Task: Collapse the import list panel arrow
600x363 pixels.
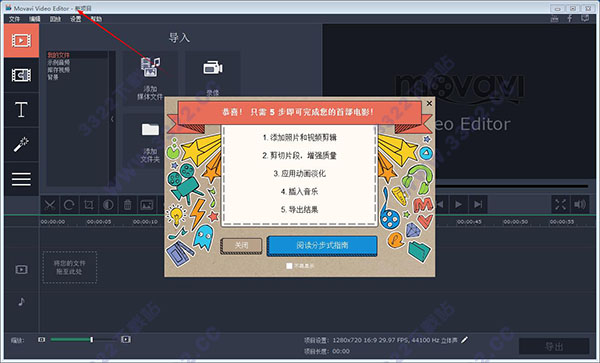Action: (112, 119)
